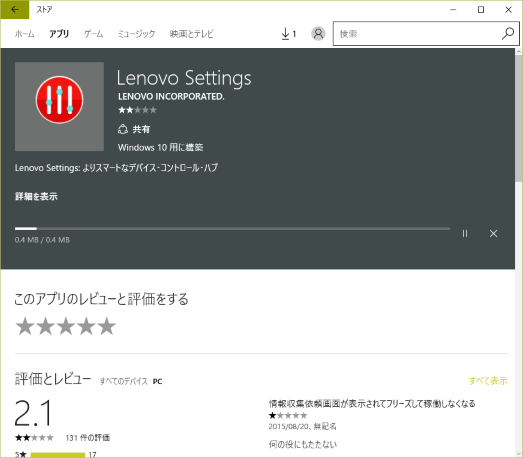Go to 映画とテレビ tab

[191, 34]
